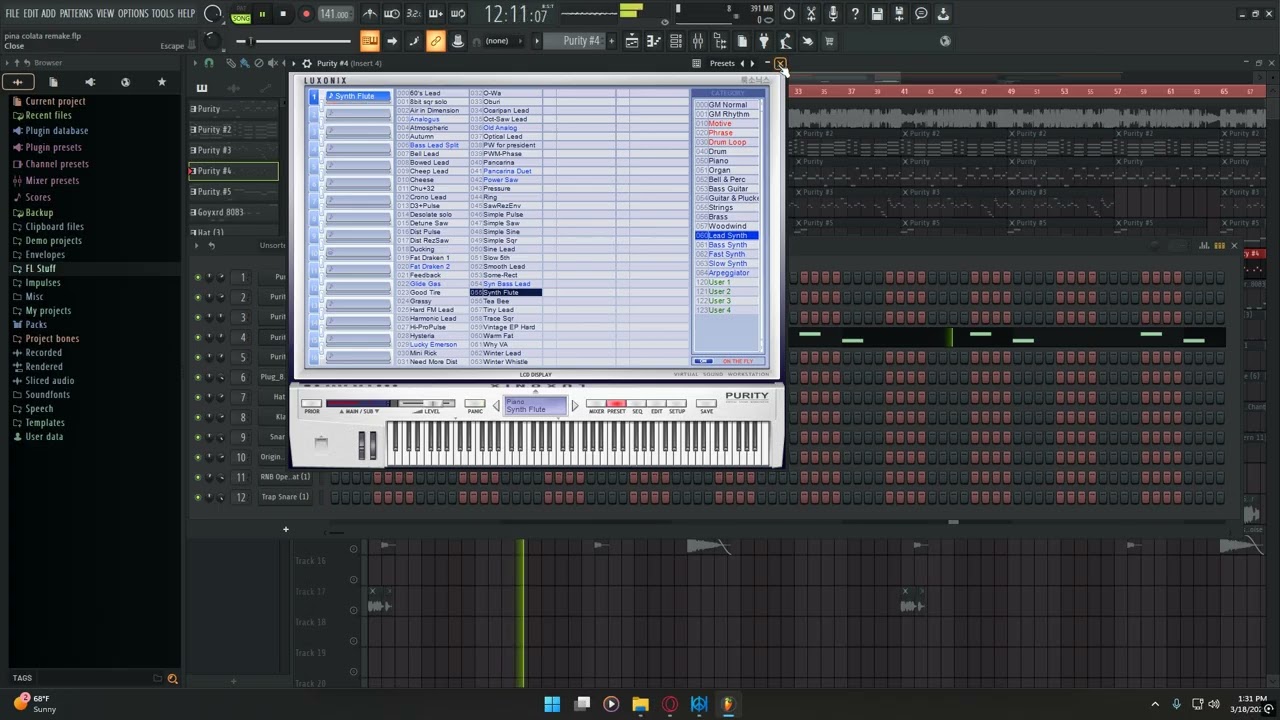The height and width of the screenshot is (720, 1280).
Task: Toggle the metronome icon
Action: [x=370, y=14]
